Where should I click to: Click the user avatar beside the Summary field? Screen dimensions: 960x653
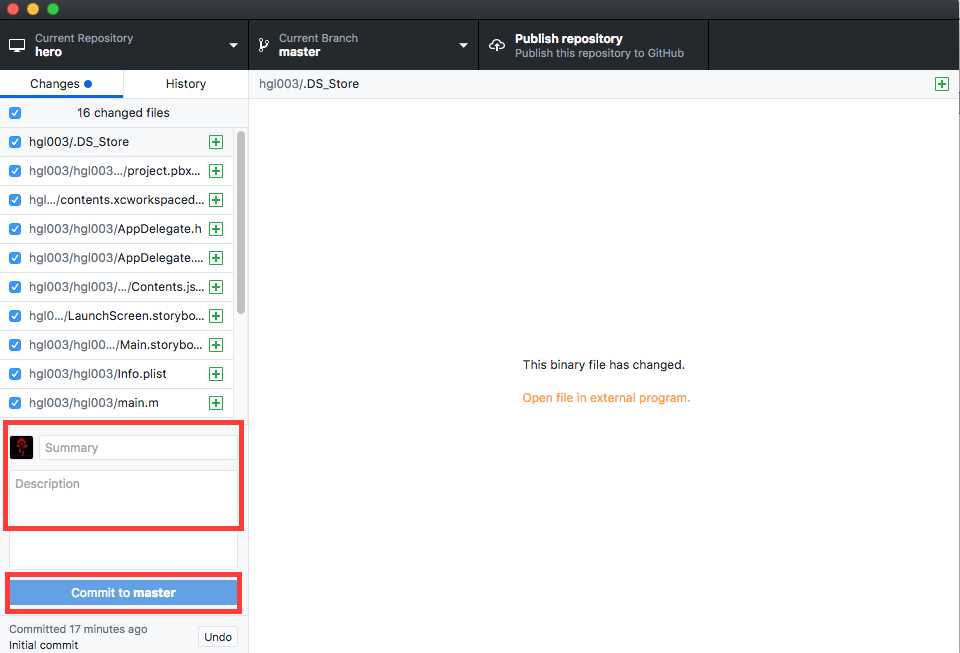tap(21, 447)
